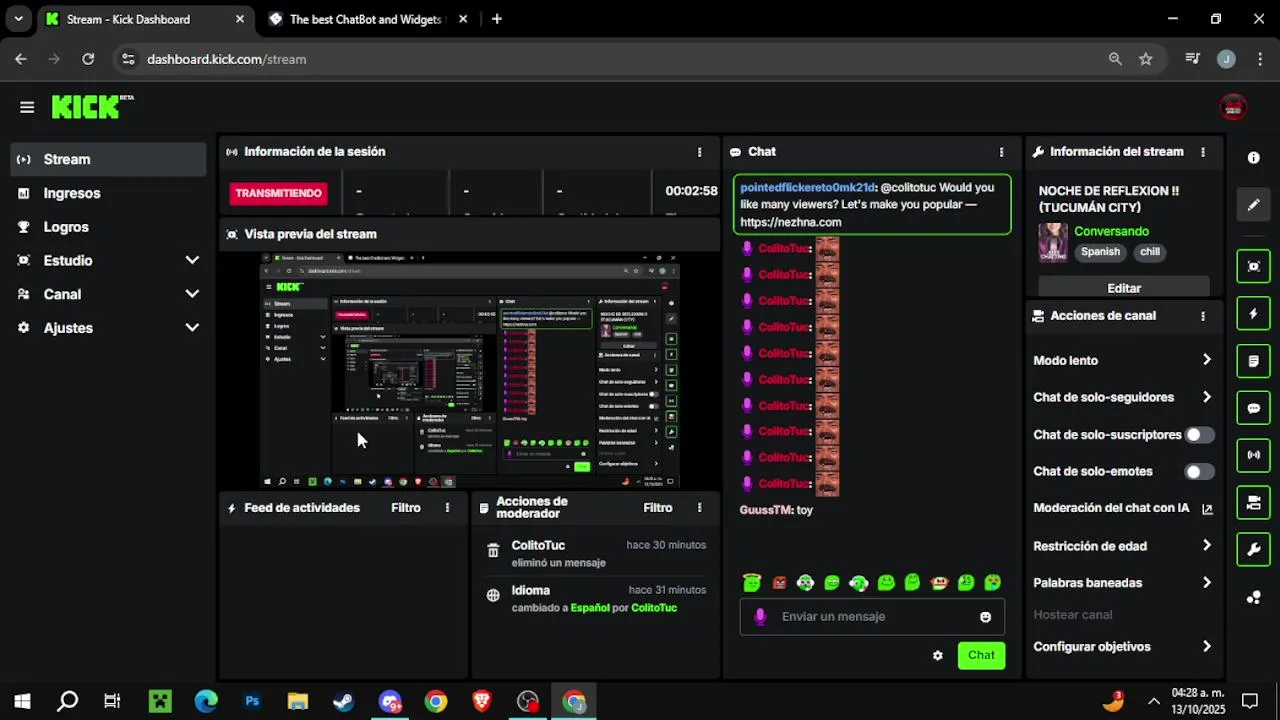Open Moderación del chat con IA link
This screenshot has width=1280, height=720.
1123,508
